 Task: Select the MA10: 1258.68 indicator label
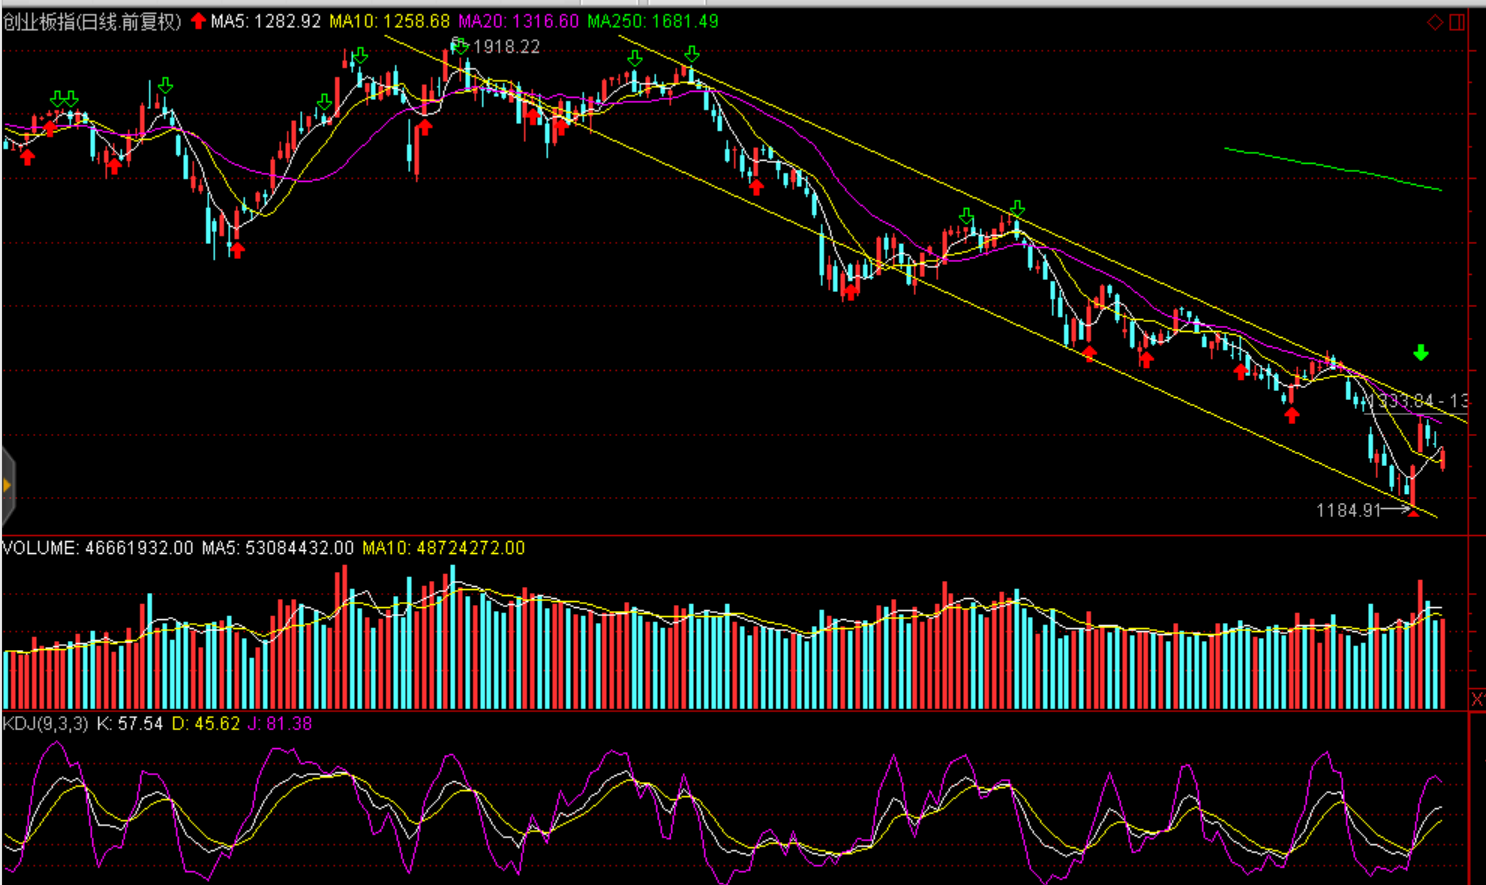point(389,21)
